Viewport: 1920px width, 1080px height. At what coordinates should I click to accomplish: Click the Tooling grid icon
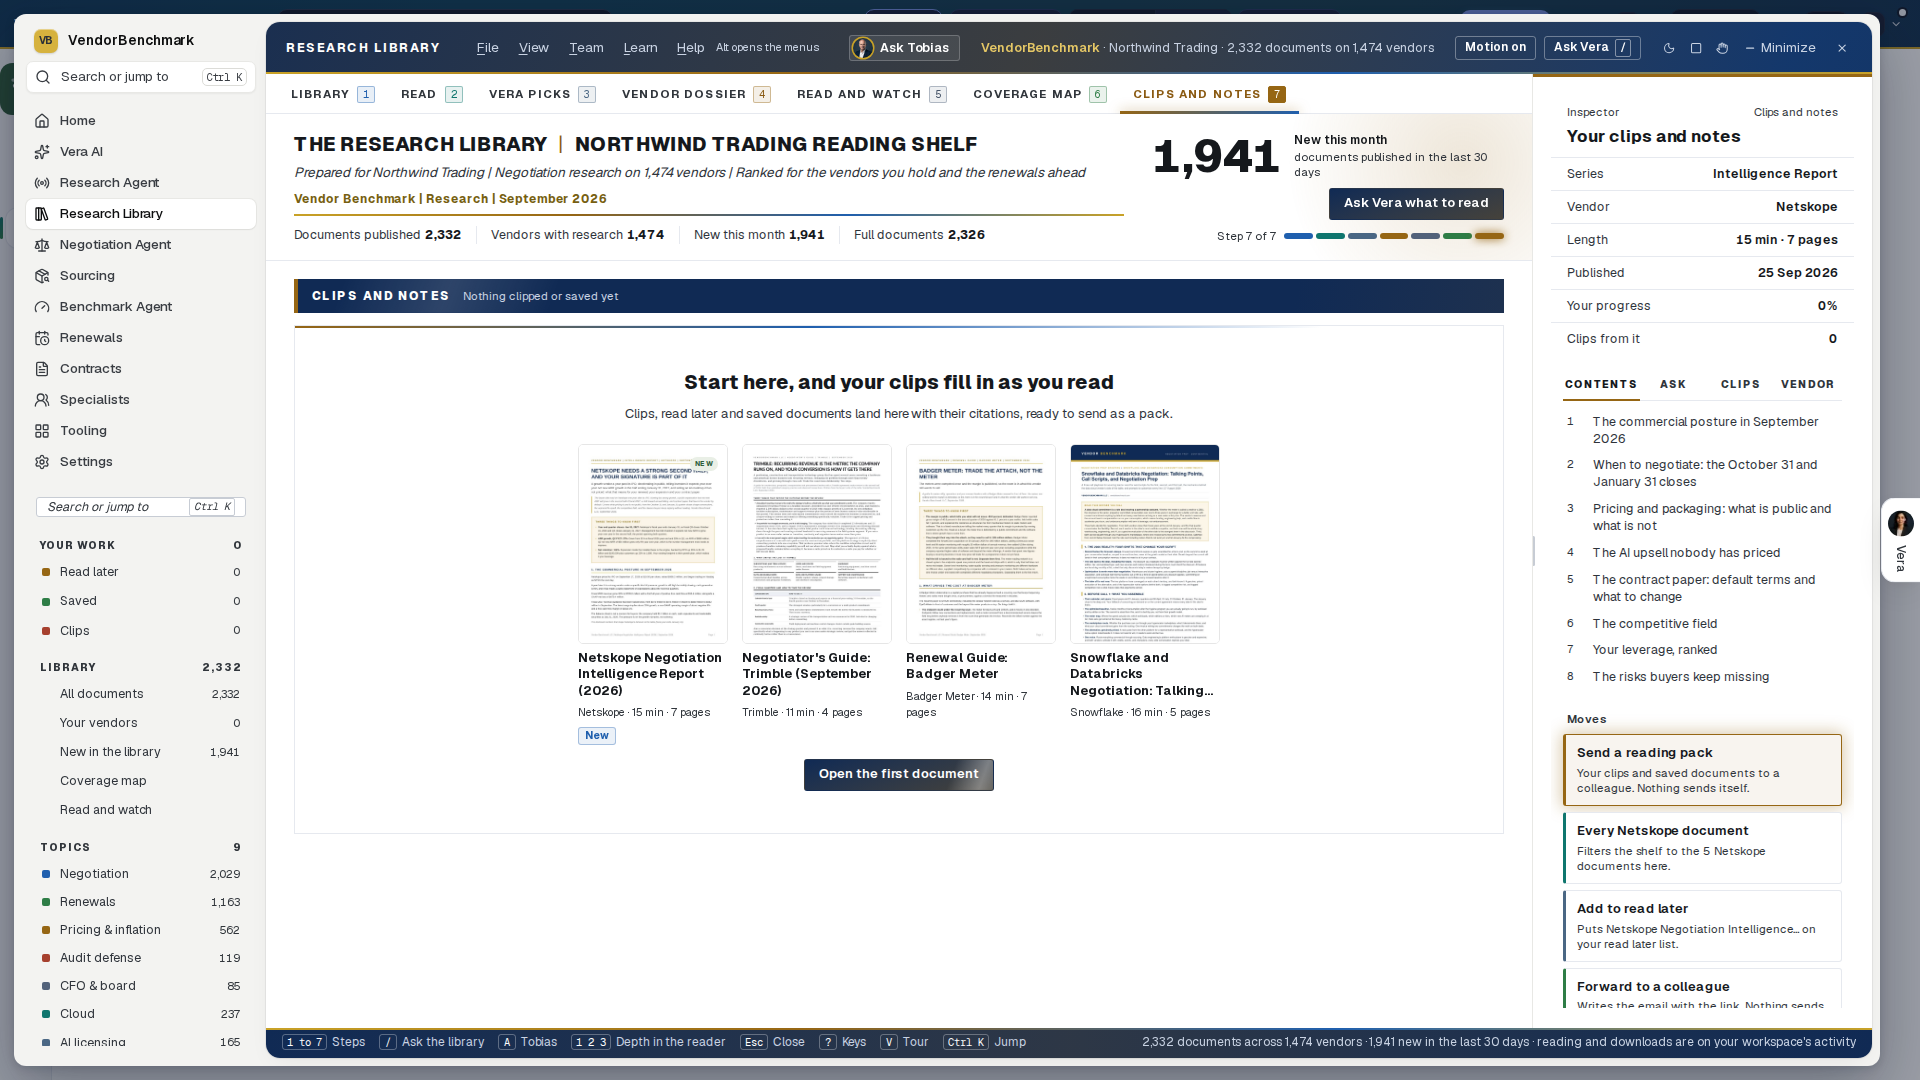(42, 431)
